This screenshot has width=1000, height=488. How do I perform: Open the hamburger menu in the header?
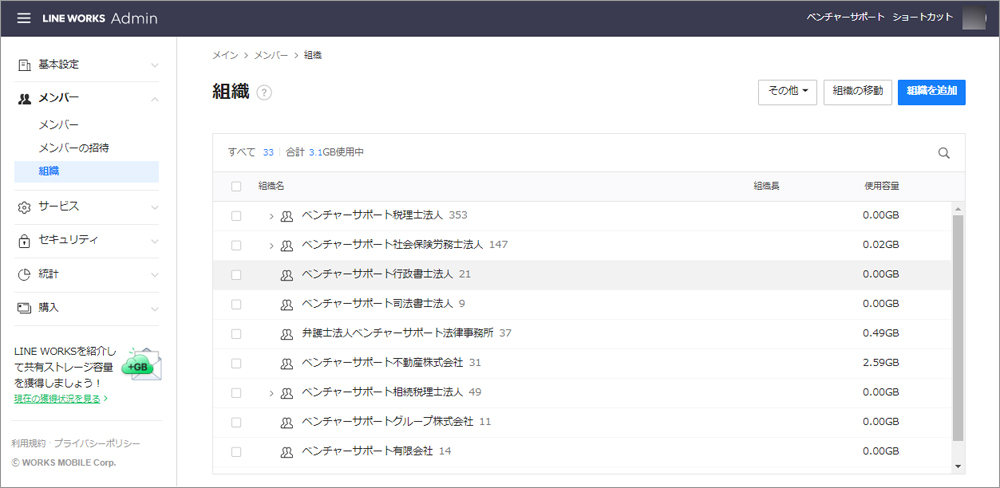24,19
